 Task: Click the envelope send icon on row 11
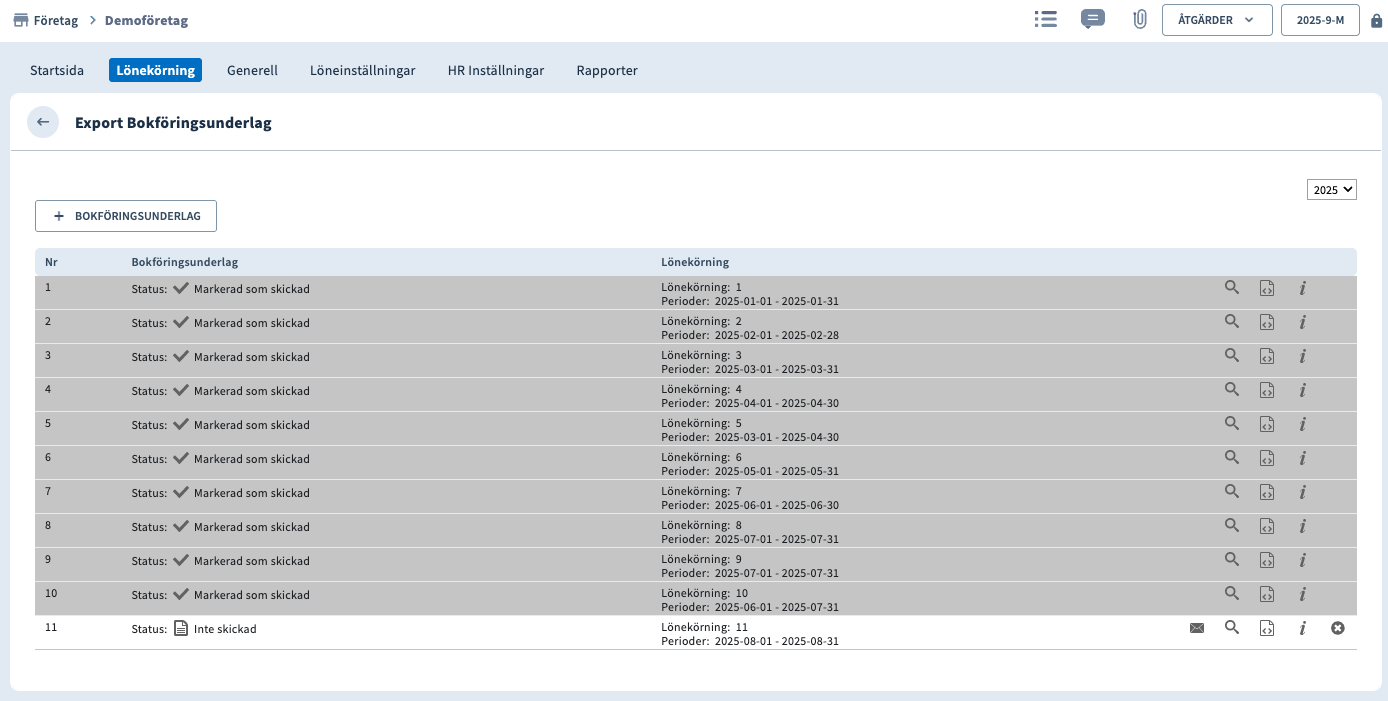[x=1197, y=628]
